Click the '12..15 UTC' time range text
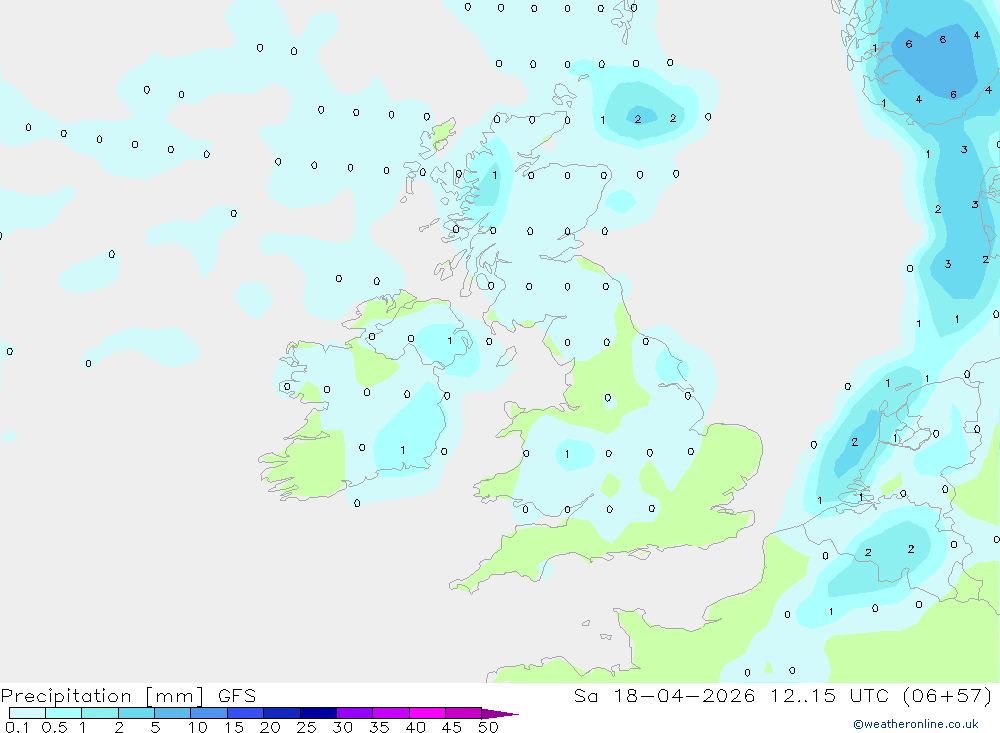This screenshot has width=1000, height=733. click(832, 695)
